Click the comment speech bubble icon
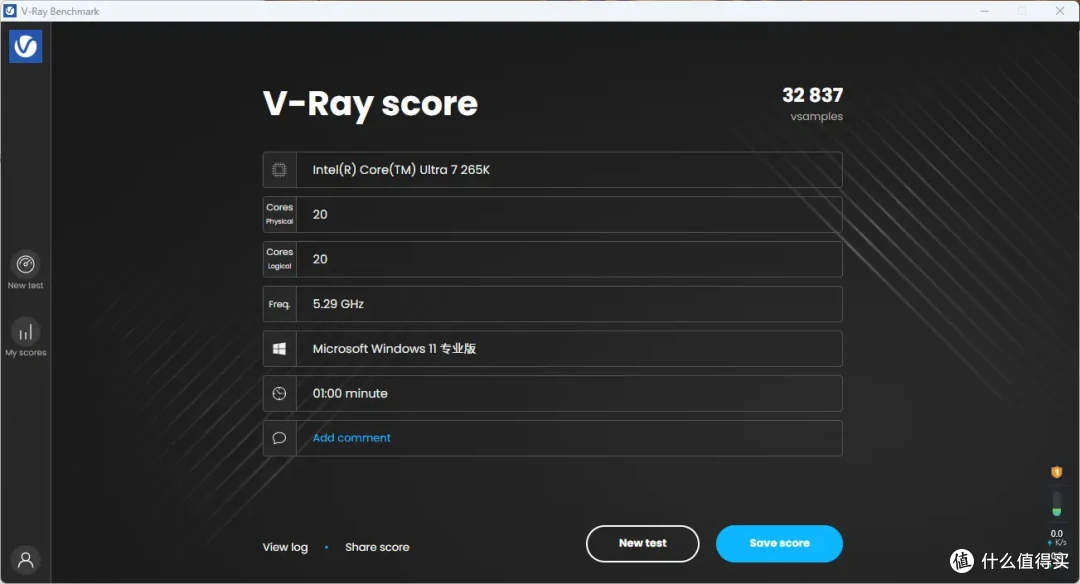This screenshot has width=1080, height=584. pyautogui.click(x=279, y=438)
